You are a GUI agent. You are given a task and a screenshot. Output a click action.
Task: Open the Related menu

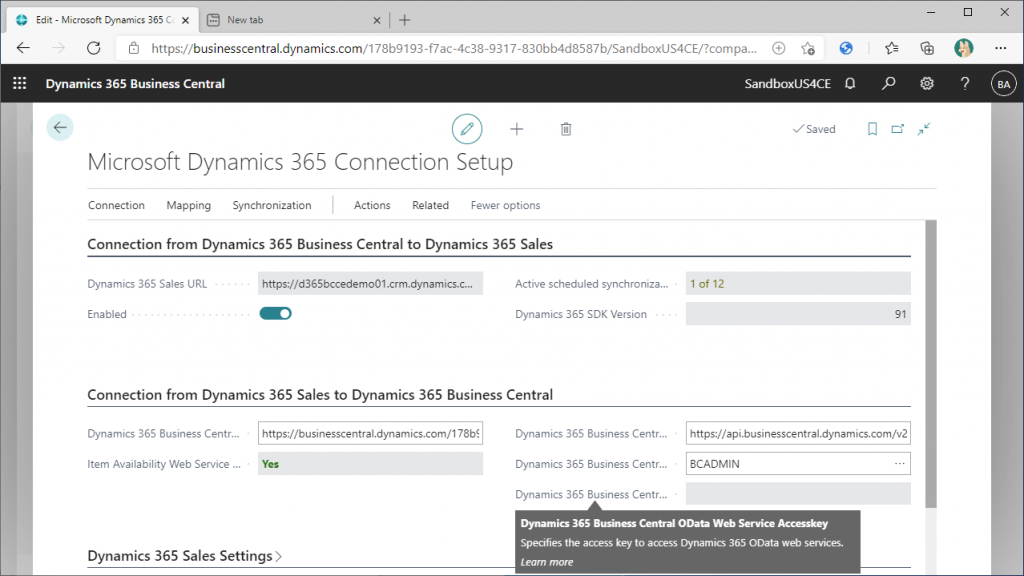[430, 205]
